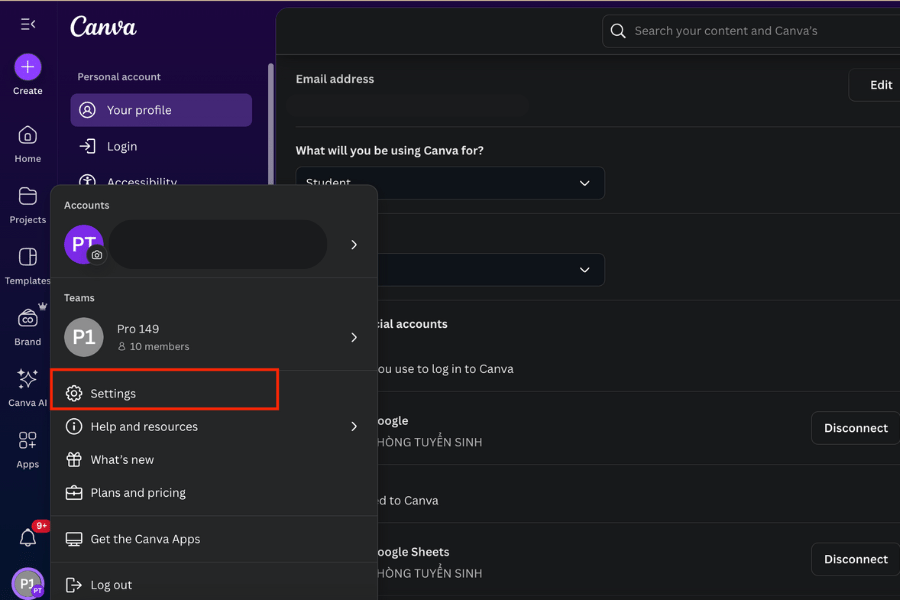The image size is (900, 600).
Task: Open Templates in sidebar
Action: [x=28, y=266]
